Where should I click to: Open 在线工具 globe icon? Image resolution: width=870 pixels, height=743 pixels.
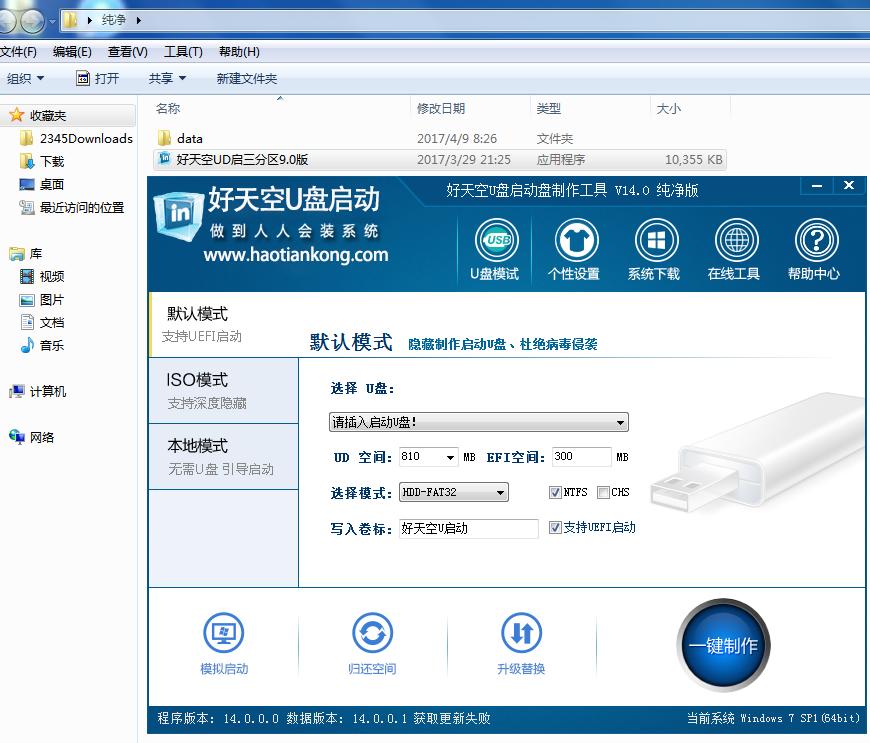click(x=736, y=241)
